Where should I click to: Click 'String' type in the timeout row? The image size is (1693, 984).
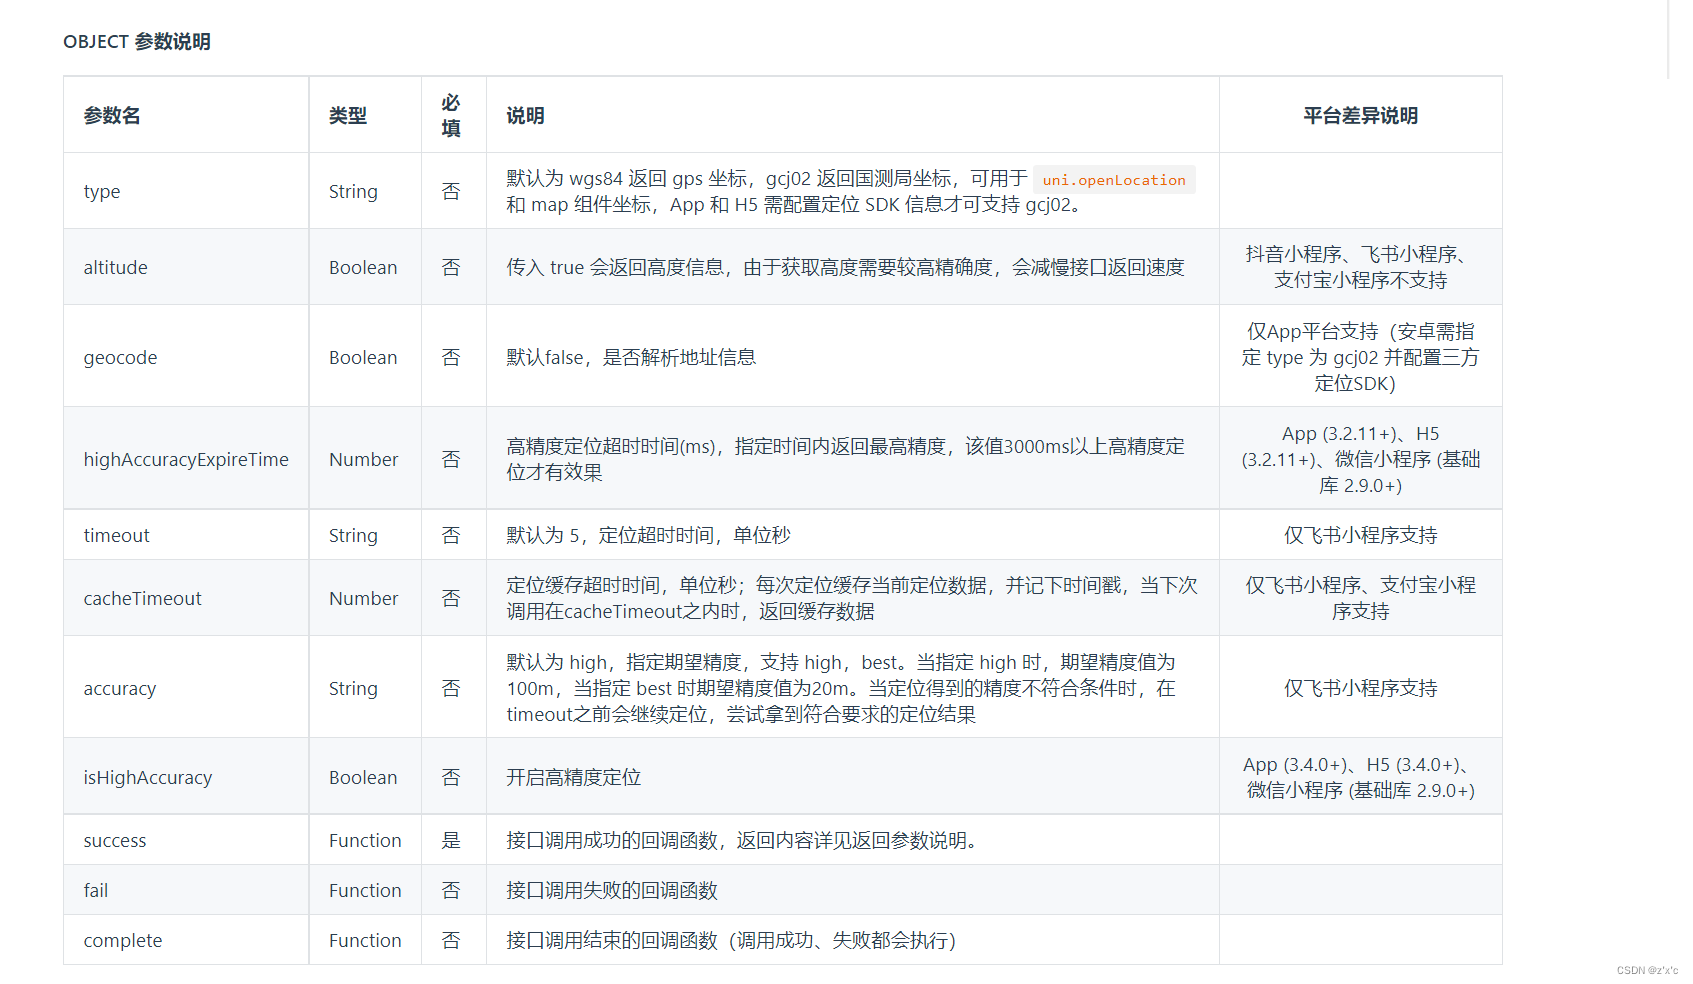354,535
